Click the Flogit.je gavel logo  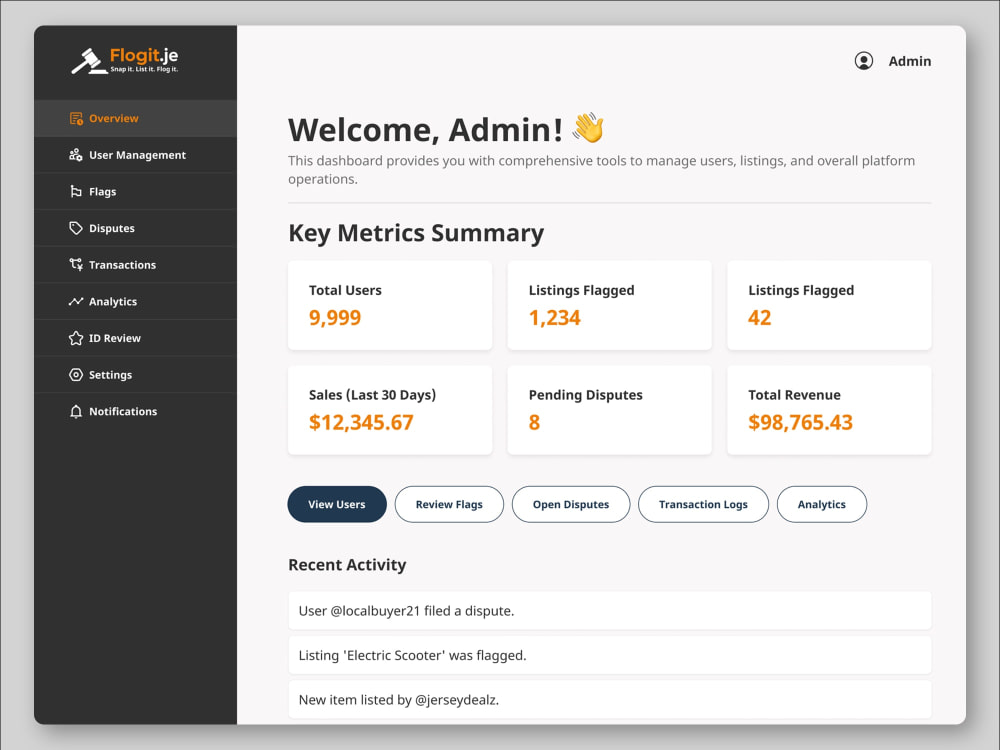point(124,61)
